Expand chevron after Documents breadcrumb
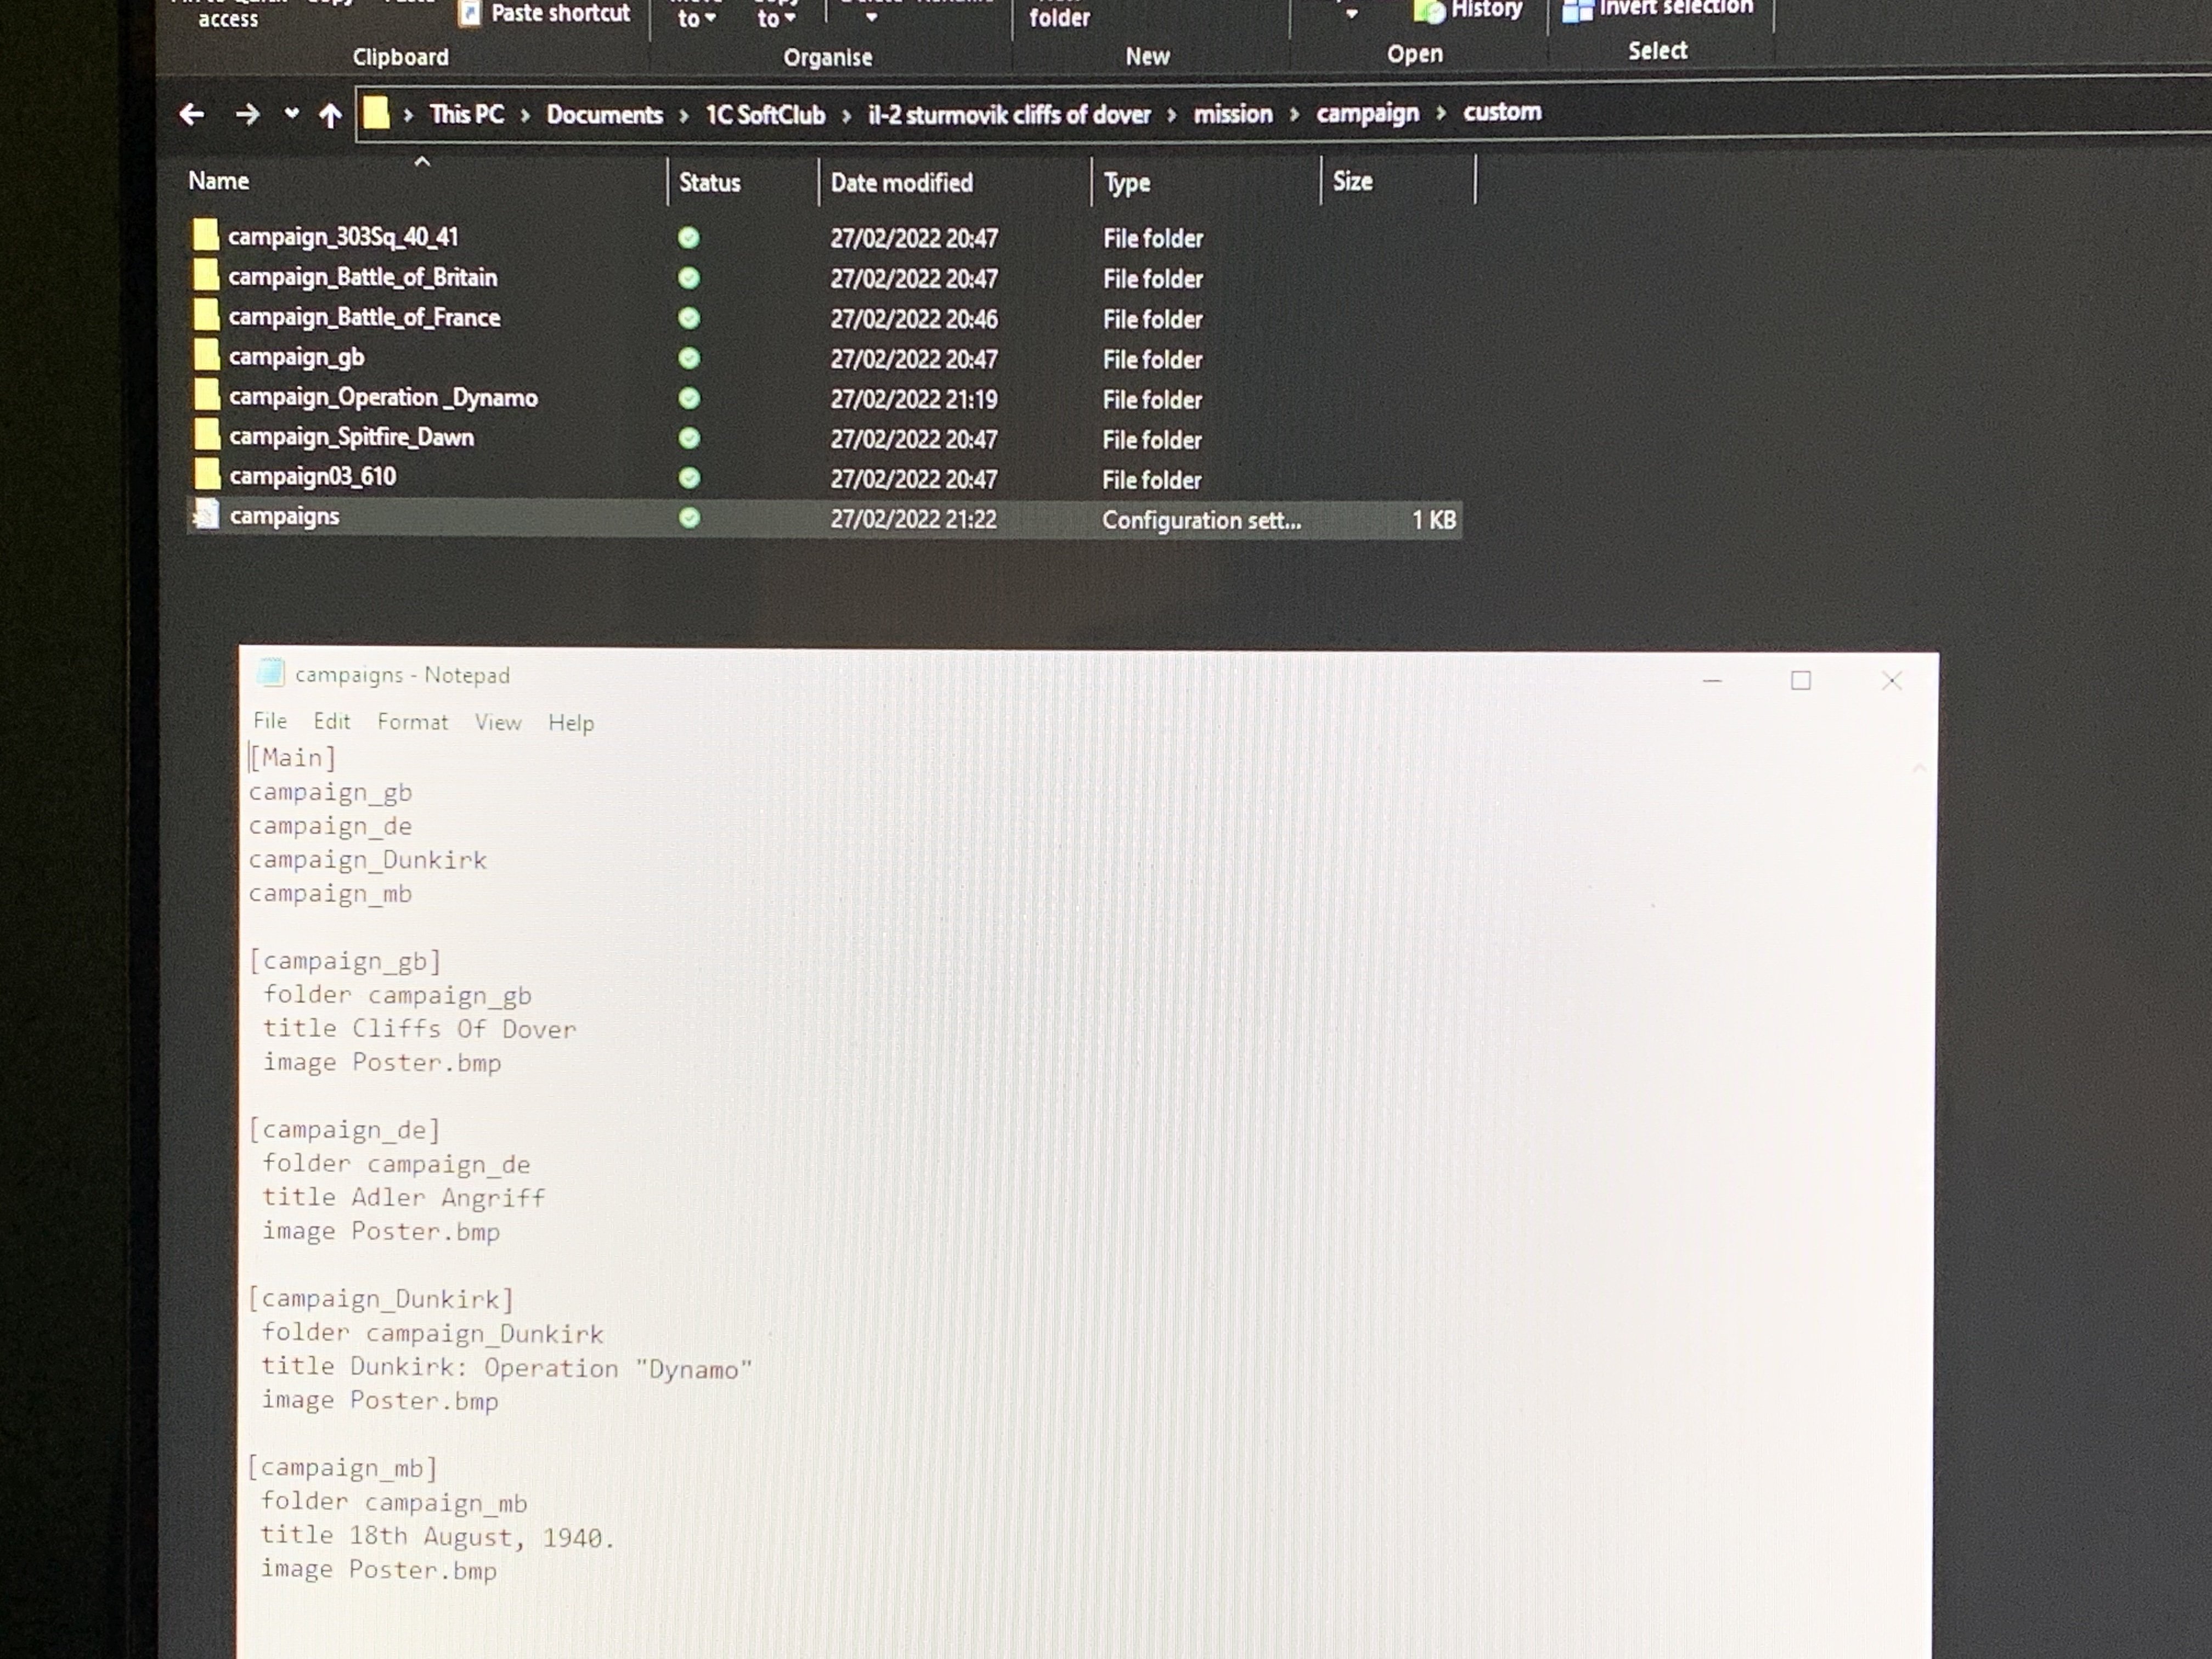 (684, 116)
